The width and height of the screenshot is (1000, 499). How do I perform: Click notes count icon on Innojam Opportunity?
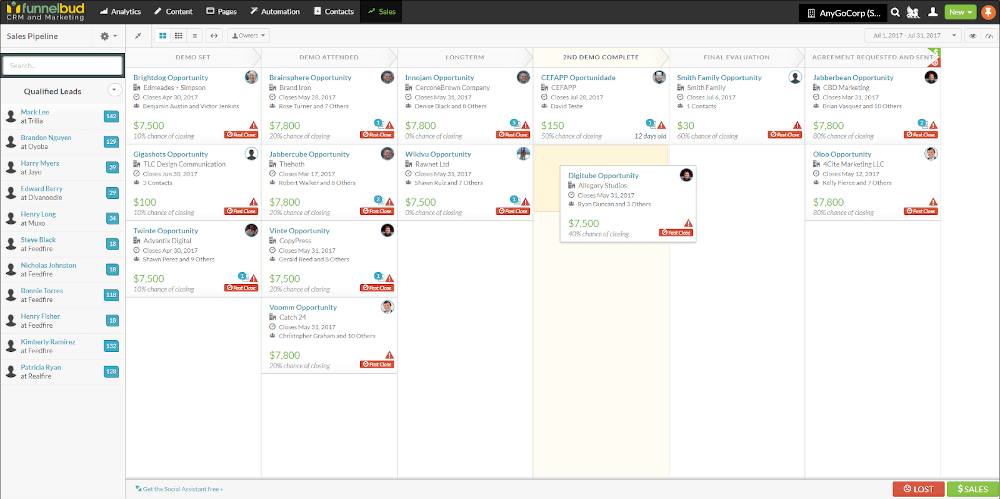[x=514, y=124]
